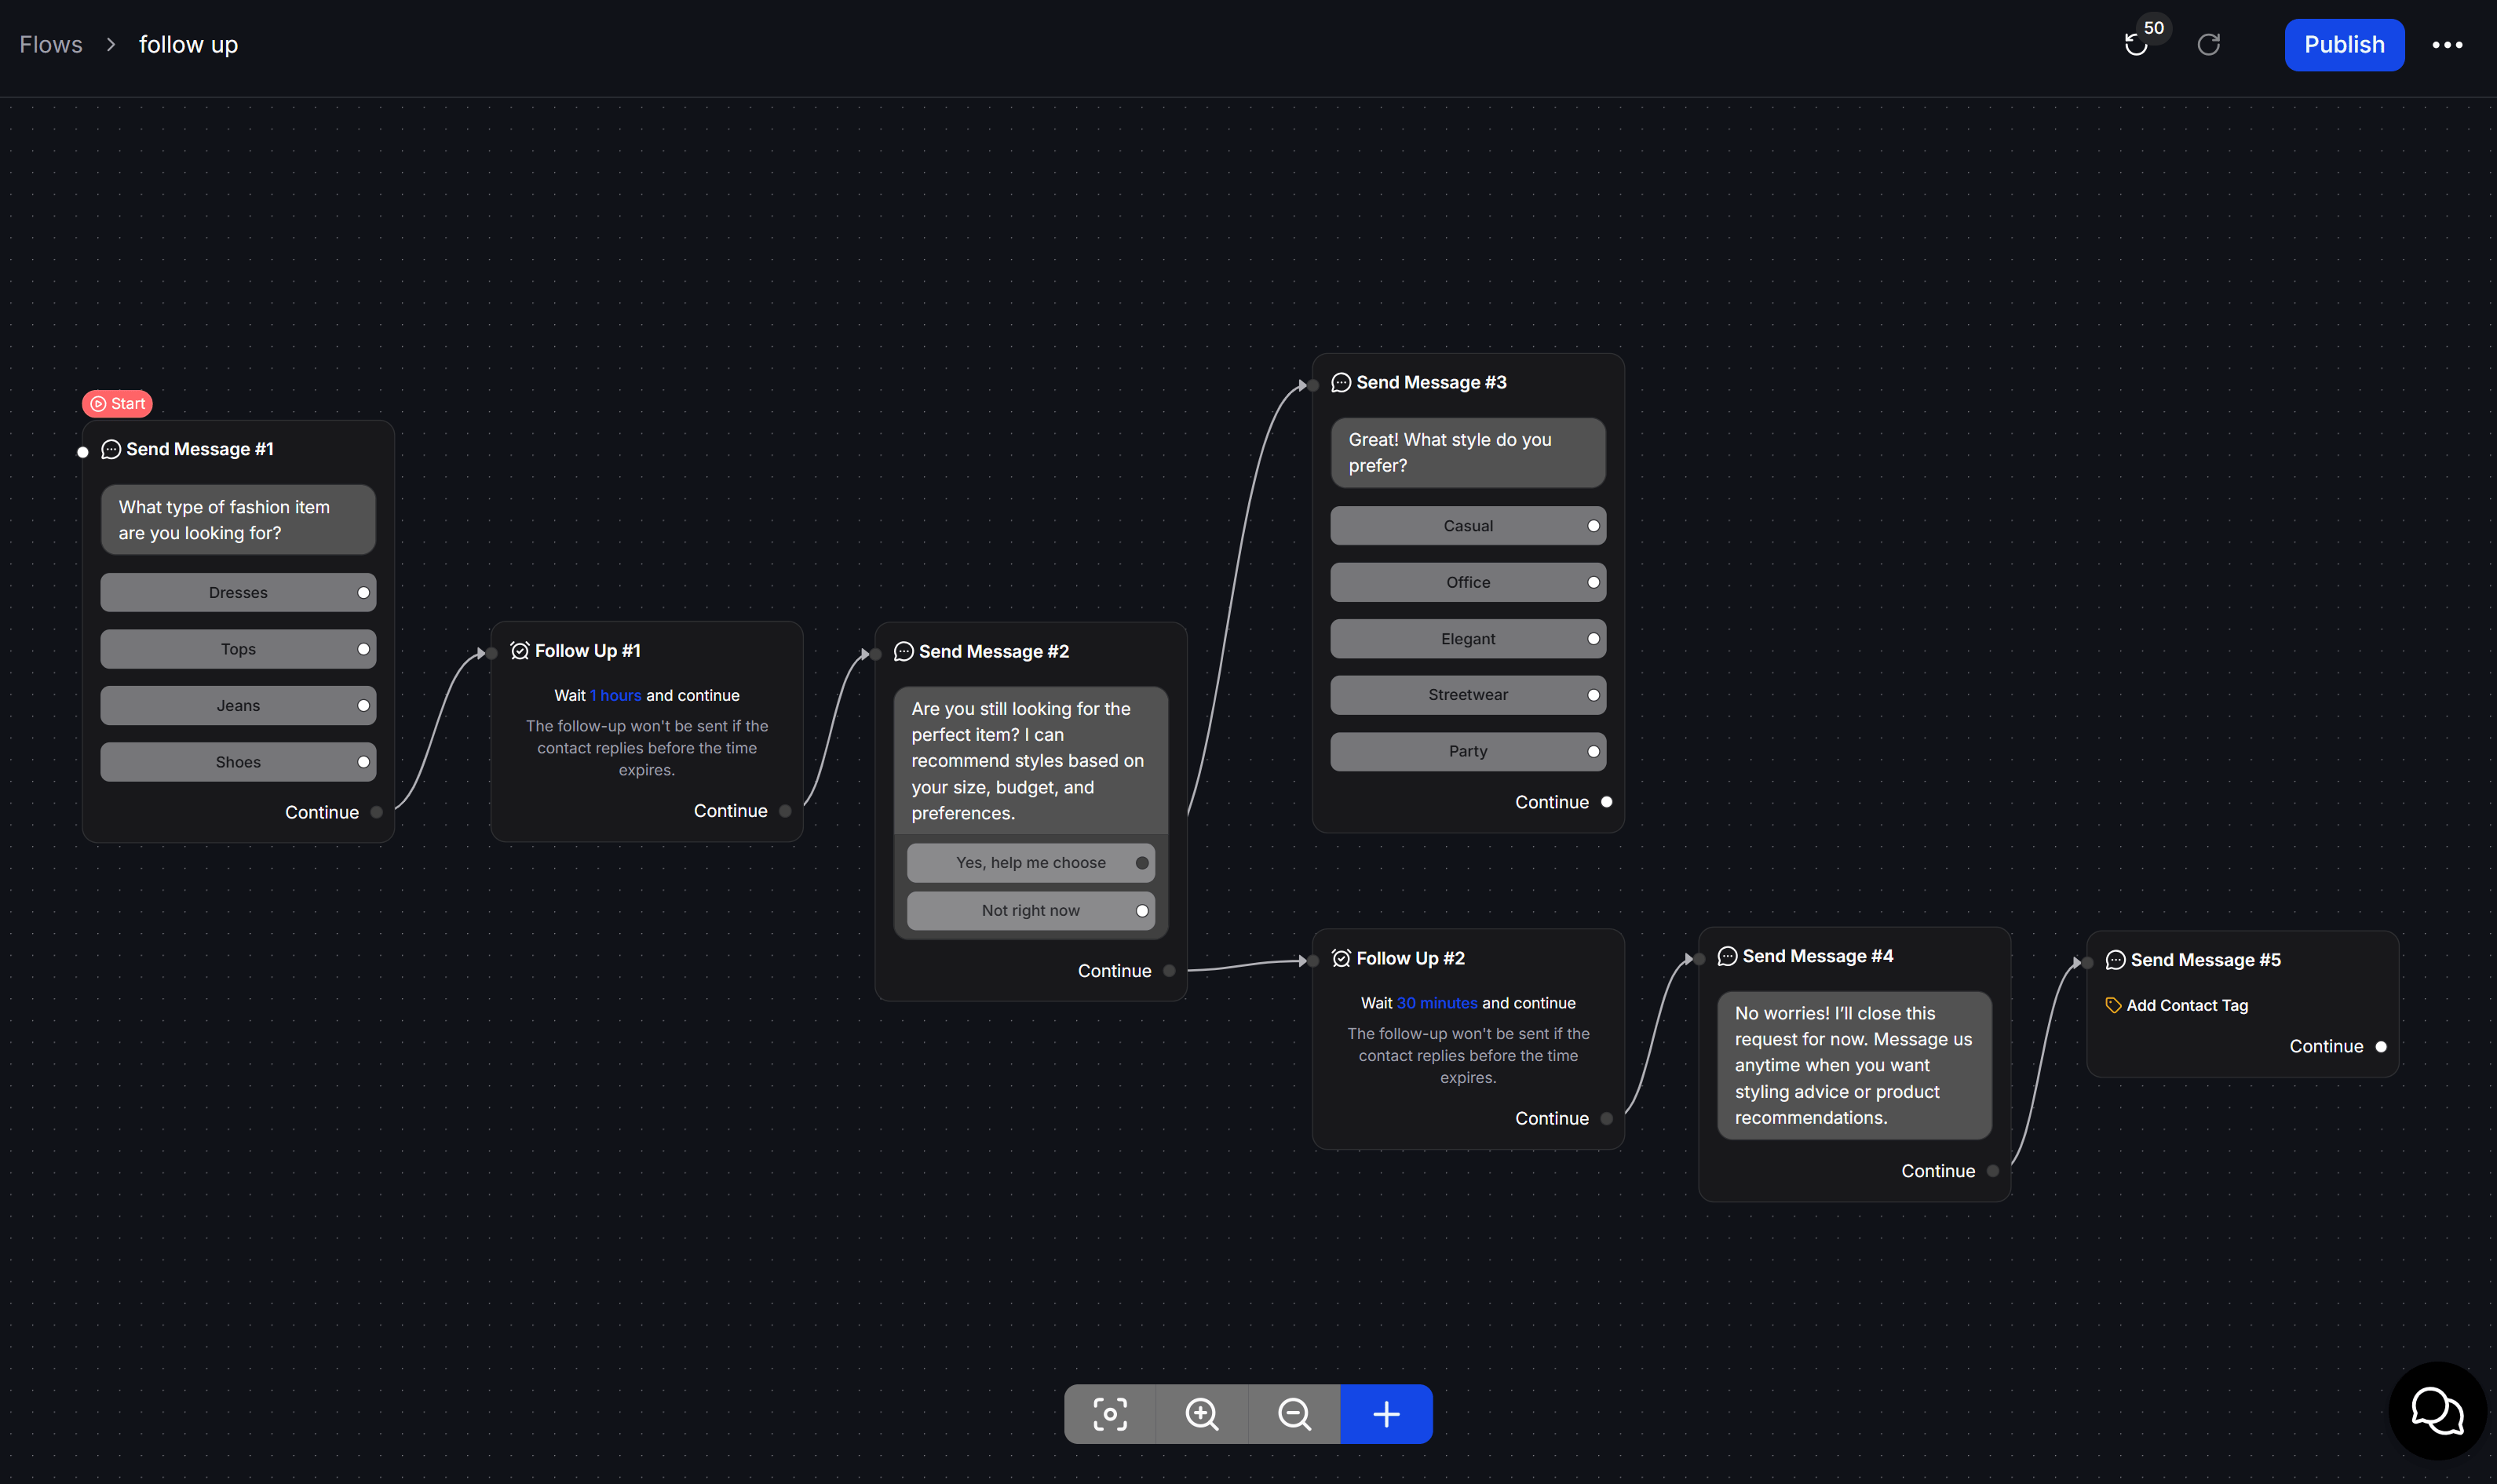Screen dimensions: 2497x1484
Task: Click the fit-to-view focus icon
Action: tap(1110, 1414)
